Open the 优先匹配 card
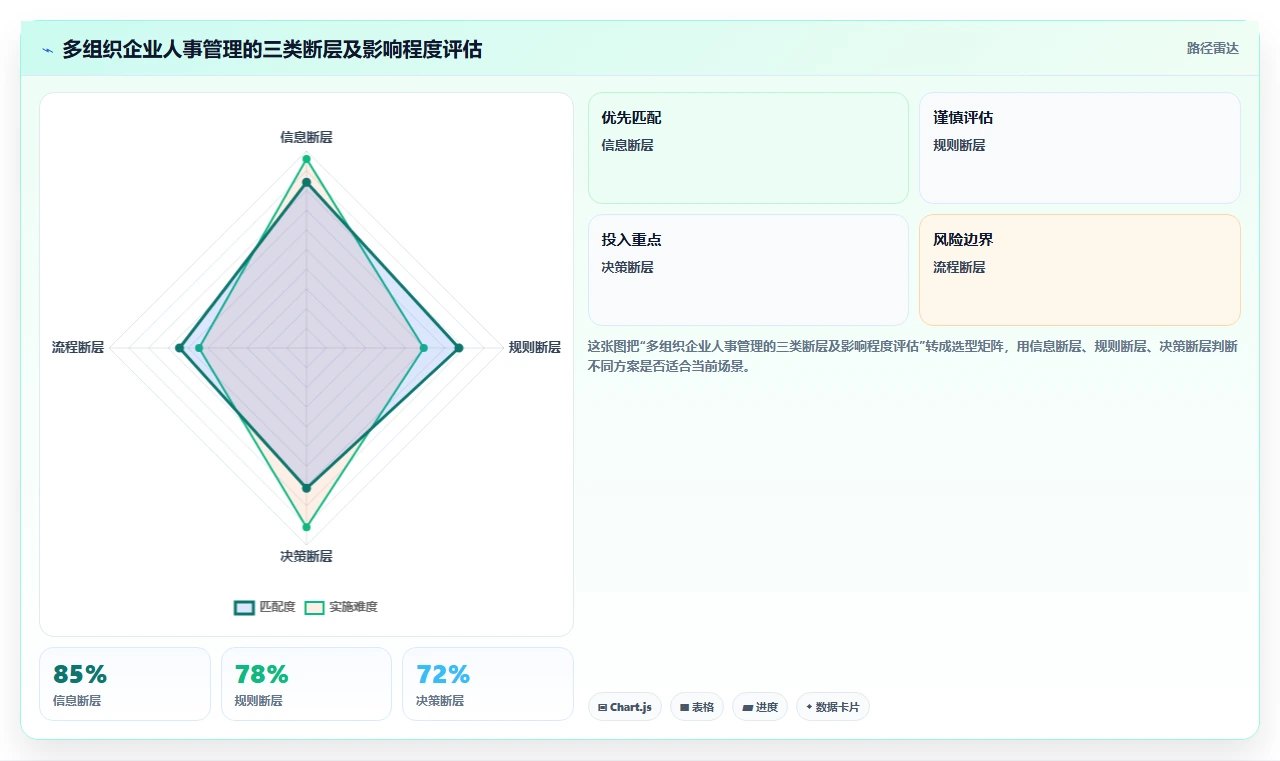Screen dimensions: 1280x761 click(748, 148)
